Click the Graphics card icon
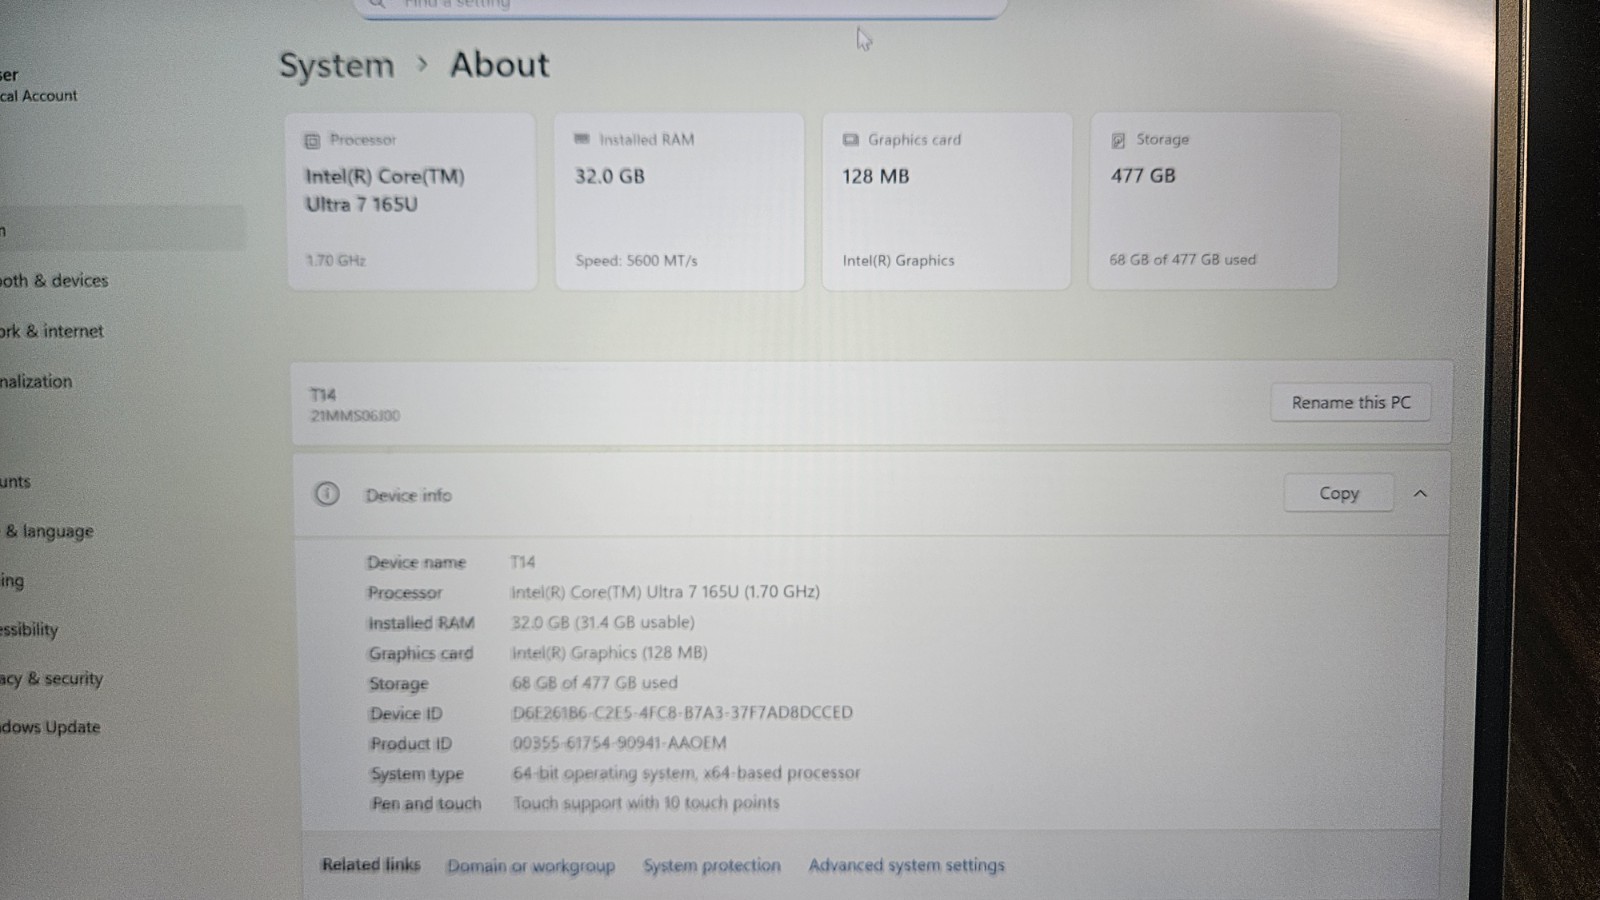This screenshot has height=900, width=1600. [850, 140]
